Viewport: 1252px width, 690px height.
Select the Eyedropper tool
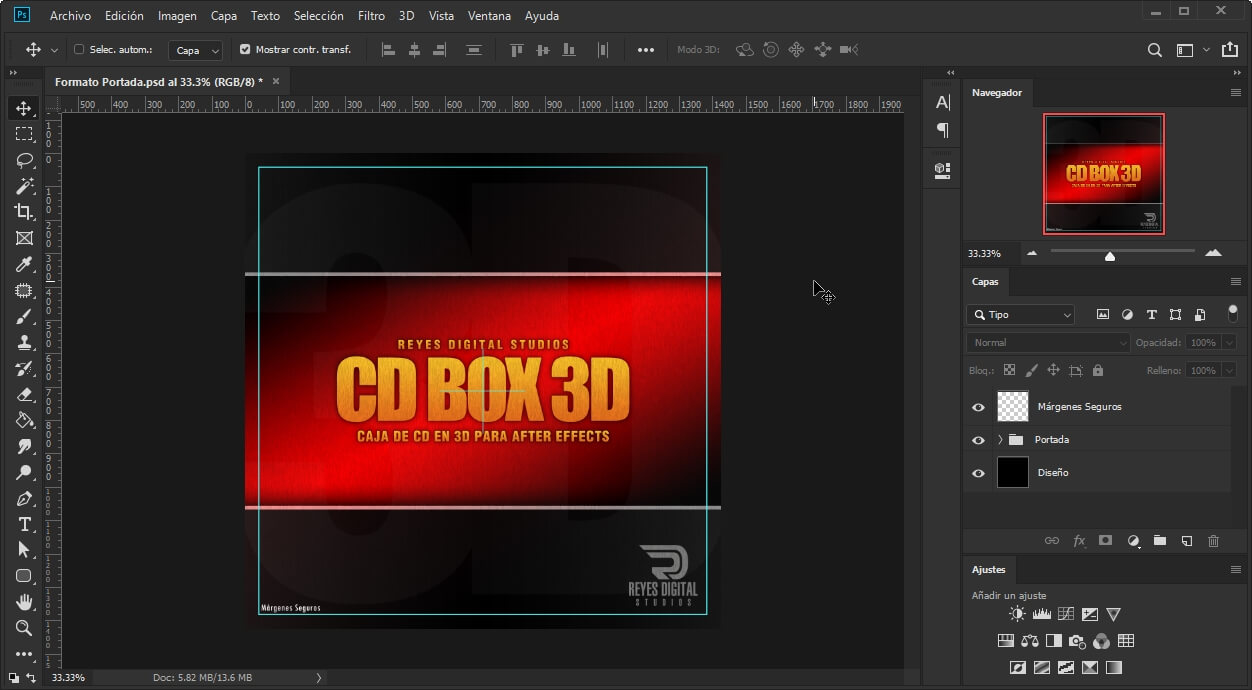pos(24,264)
